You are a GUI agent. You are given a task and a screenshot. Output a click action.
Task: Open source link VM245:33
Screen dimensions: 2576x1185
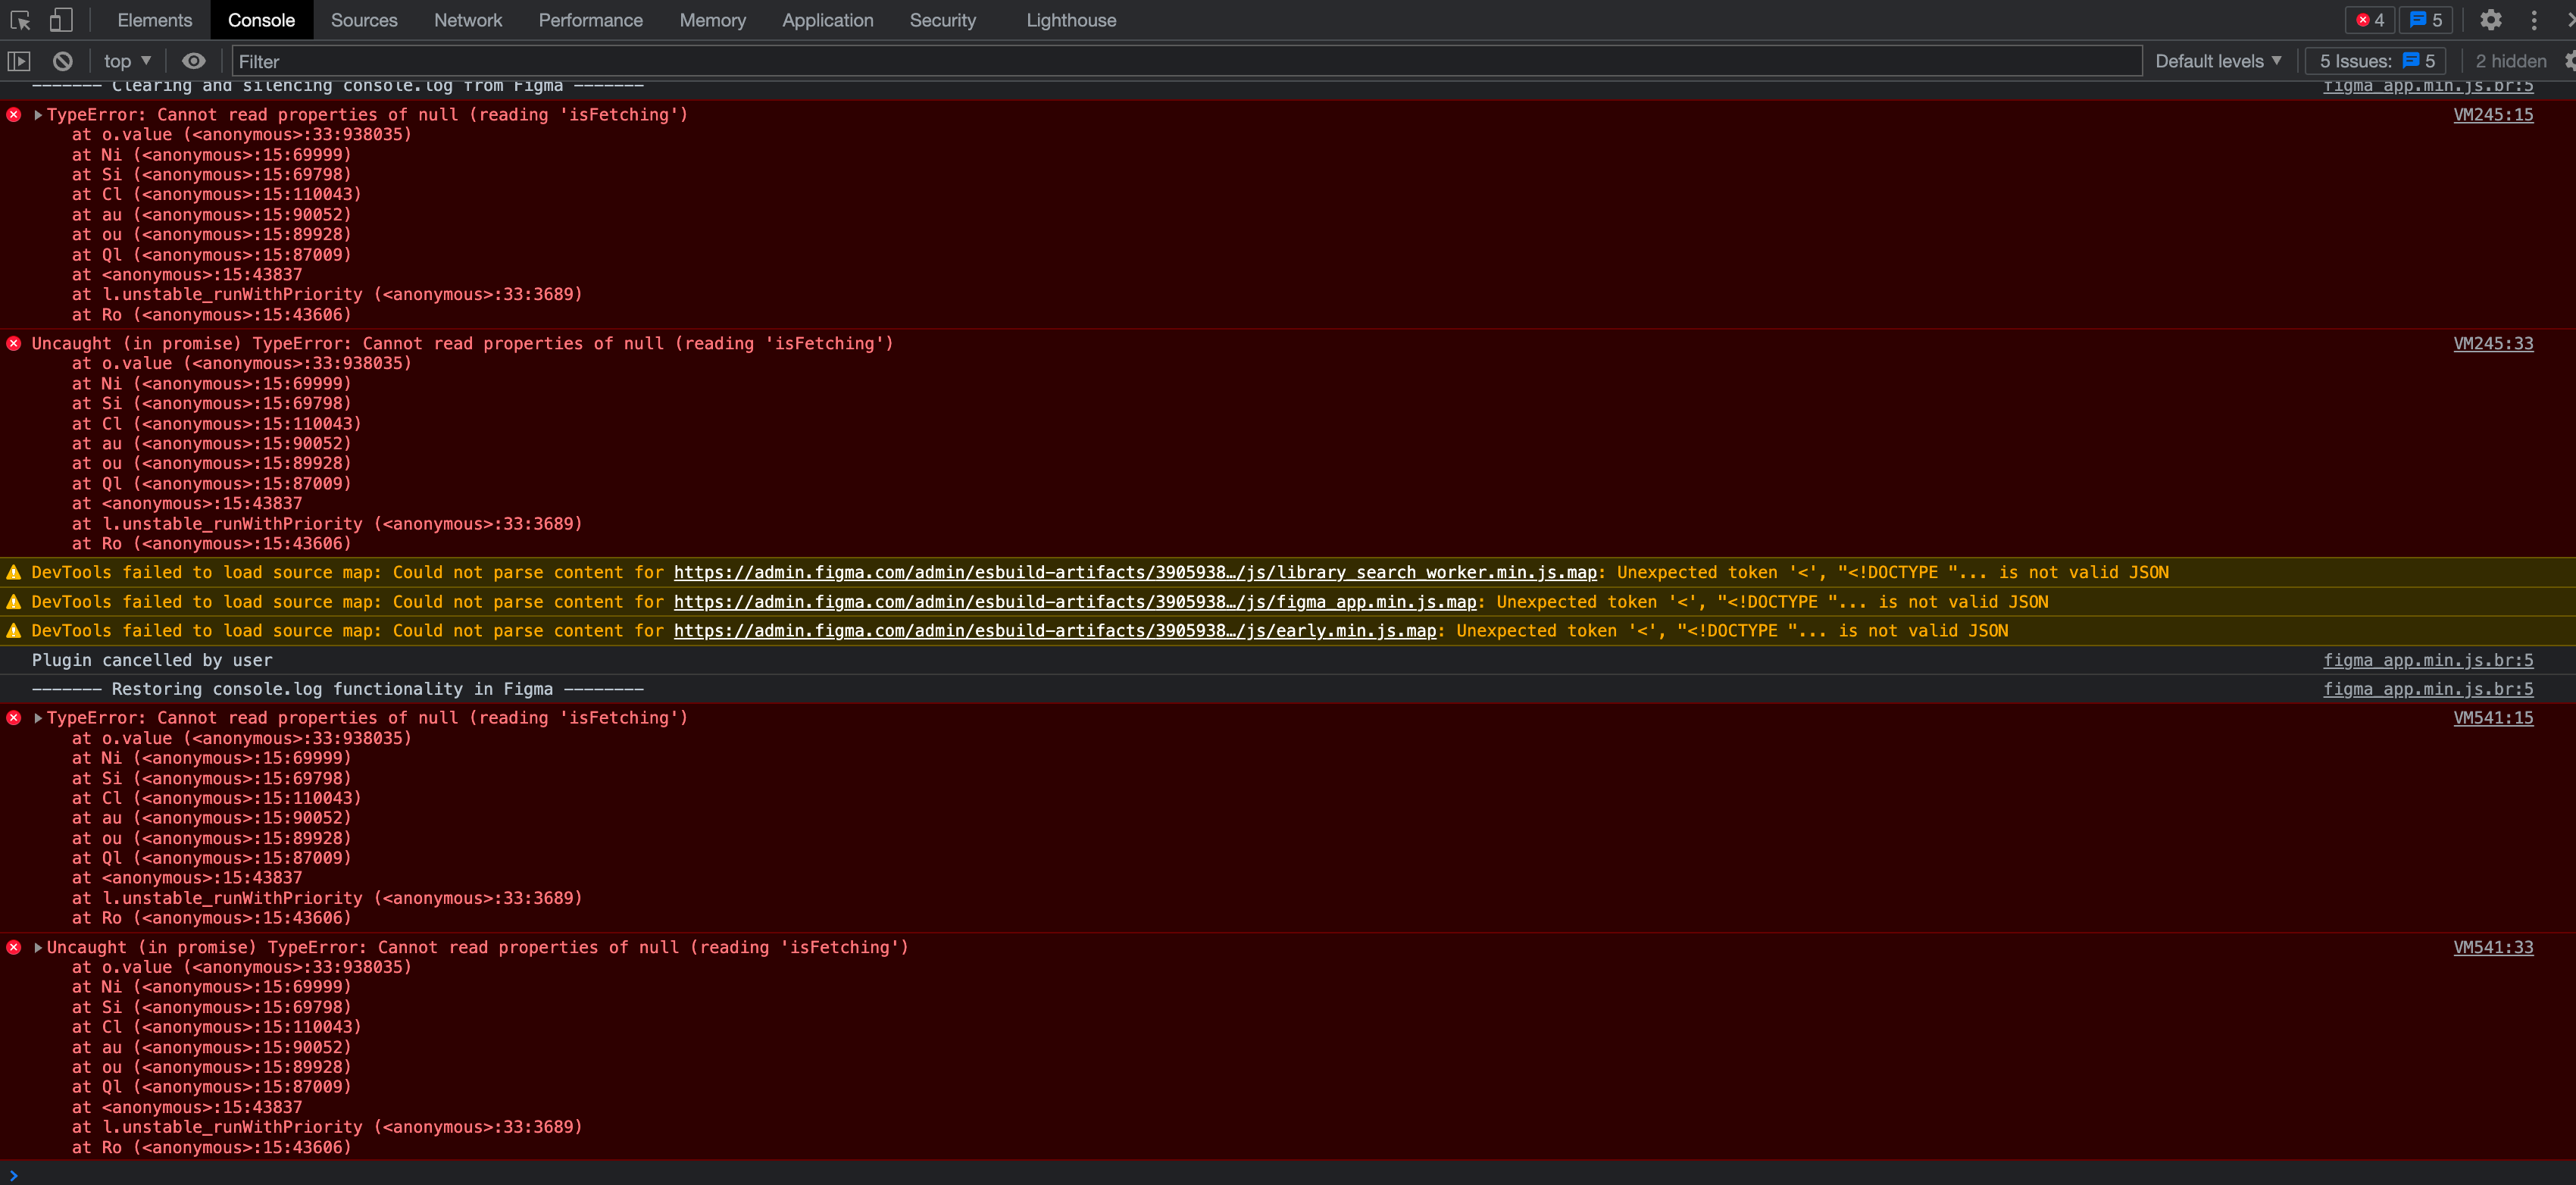click(2493, 343)
